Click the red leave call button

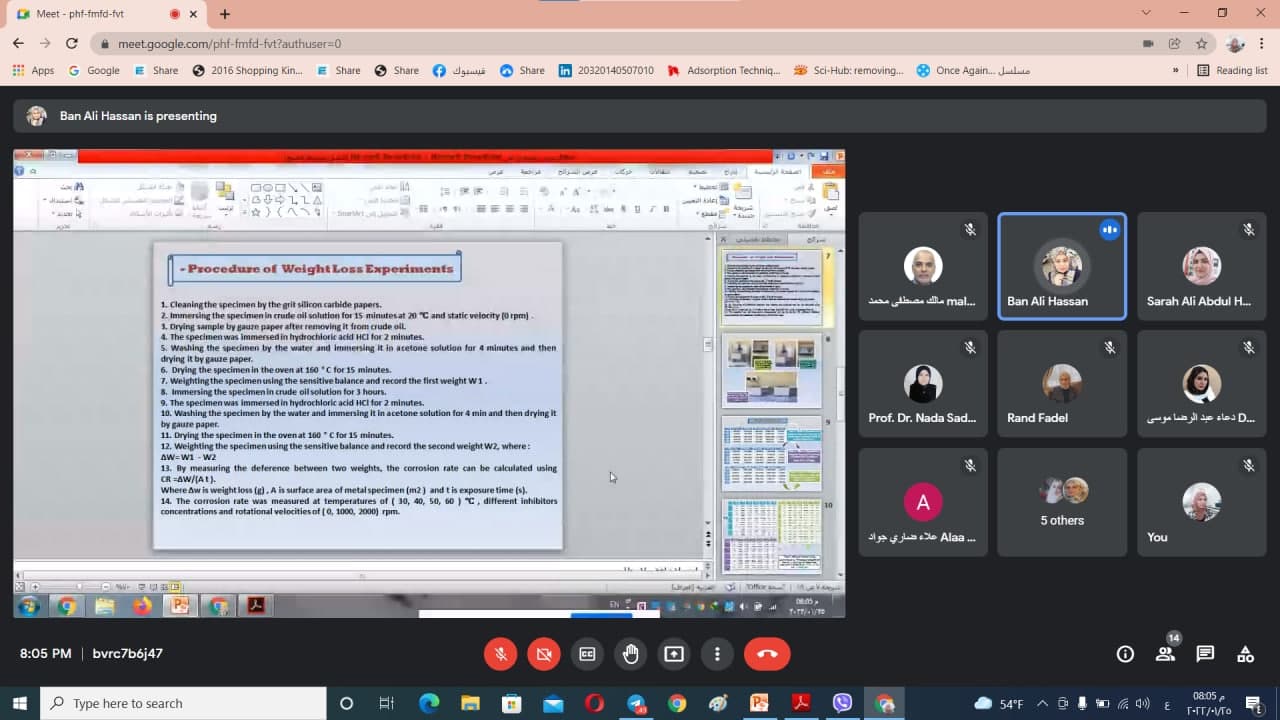pos(767,654)
